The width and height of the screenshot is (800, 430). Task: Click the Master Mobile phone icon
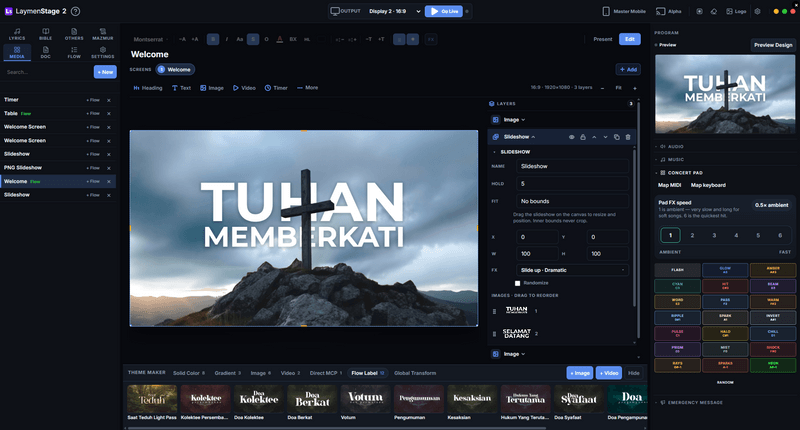coord(606,11)
